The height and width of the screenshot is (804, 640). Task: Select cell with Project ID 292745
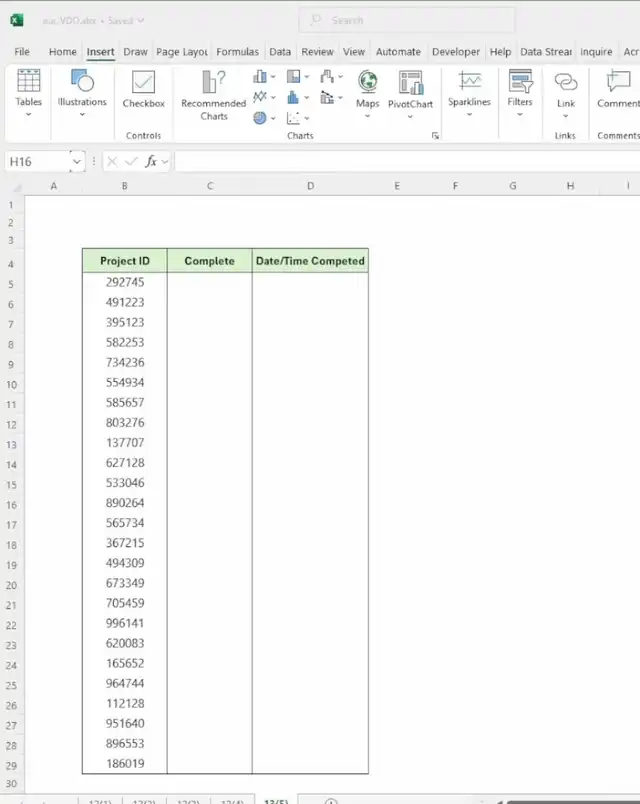pos(125,282)
